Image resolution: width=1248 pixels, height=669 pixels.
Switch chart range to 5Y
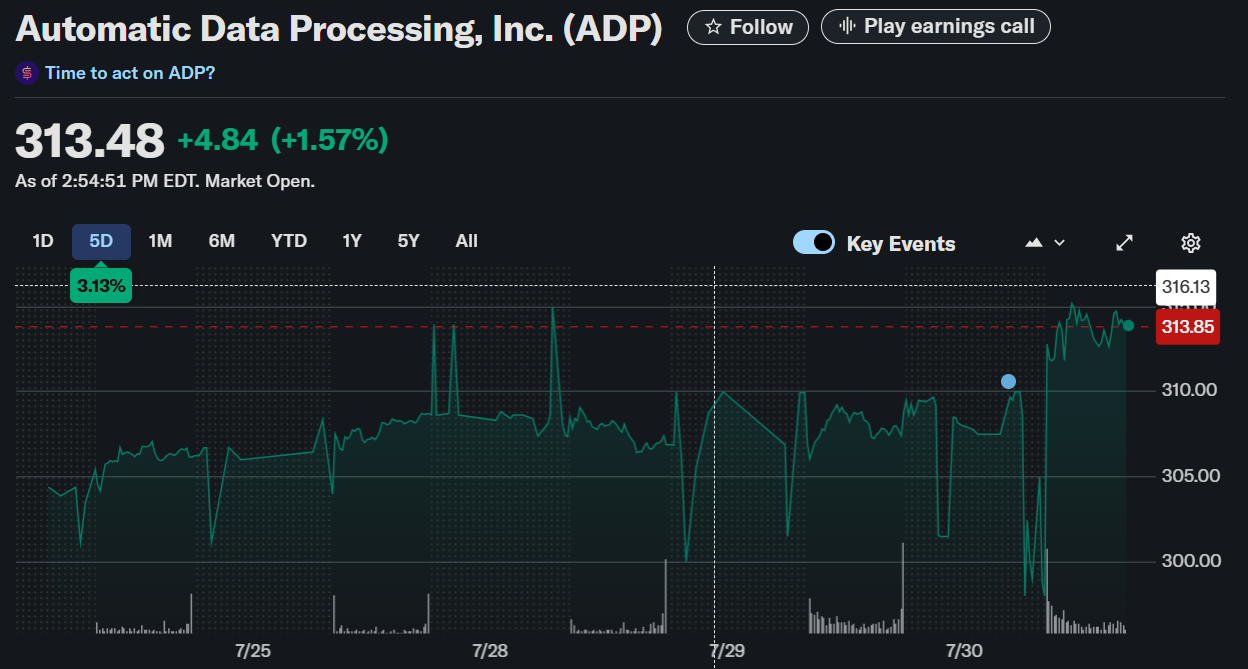408,241
